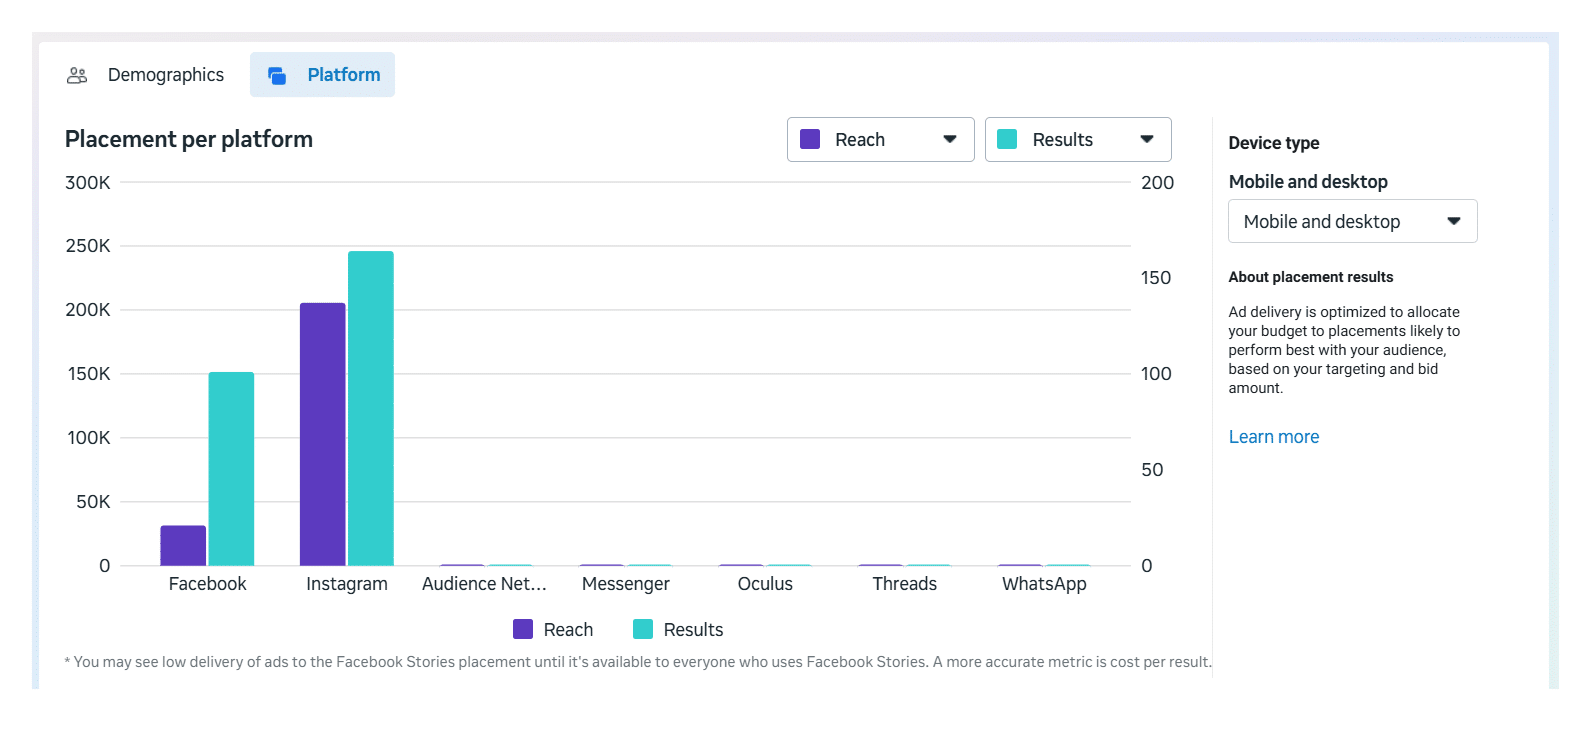The width and height of the screenshot is (1576, 750).
Task: Toggle Reach series in chart legend
Action: [x=553, y=630]
